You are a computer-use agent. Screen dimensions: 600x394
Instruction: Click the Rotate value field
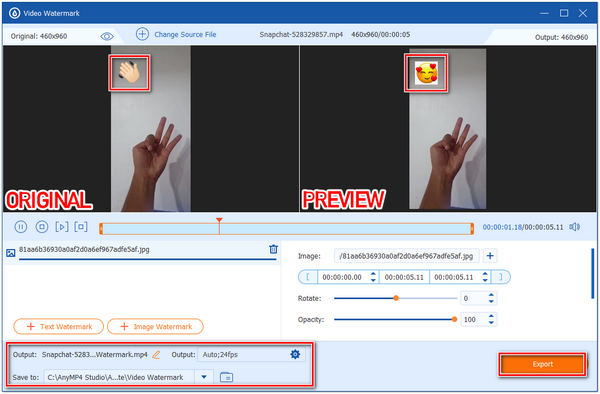tap(473, 298)
